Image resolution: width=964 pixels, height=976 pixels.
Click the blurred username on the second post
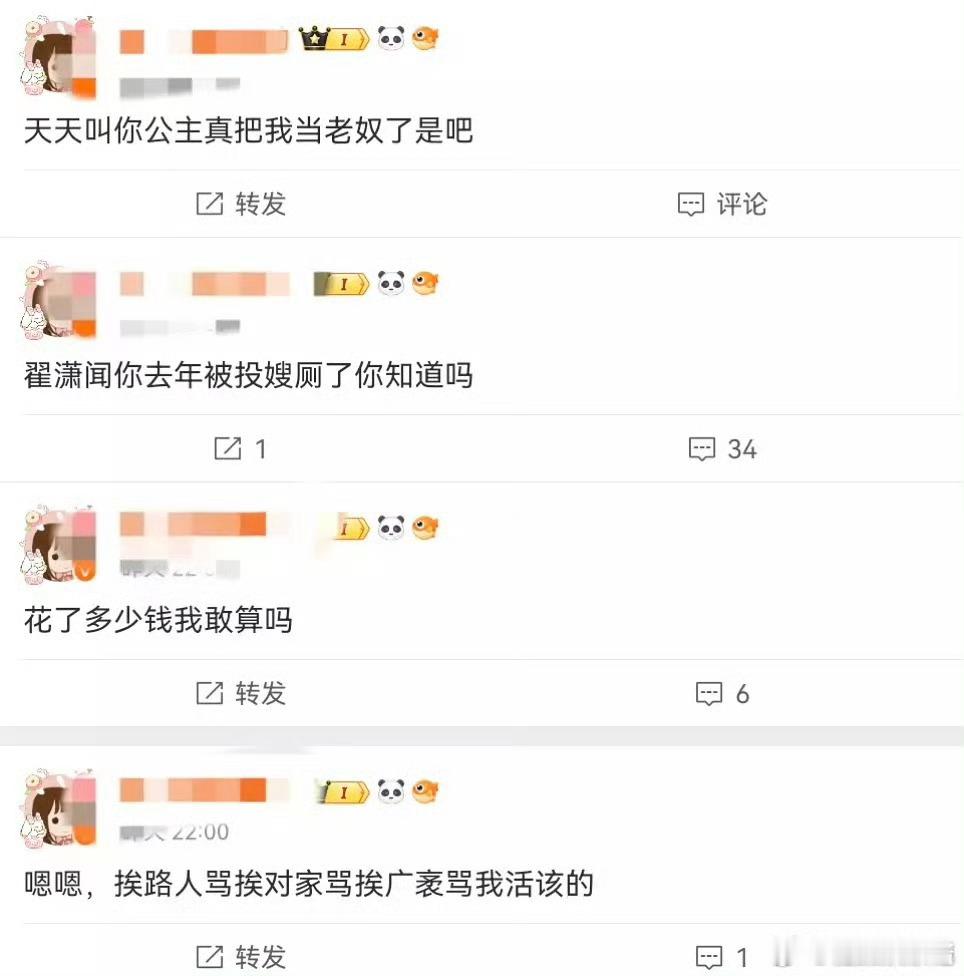point(205,284)
